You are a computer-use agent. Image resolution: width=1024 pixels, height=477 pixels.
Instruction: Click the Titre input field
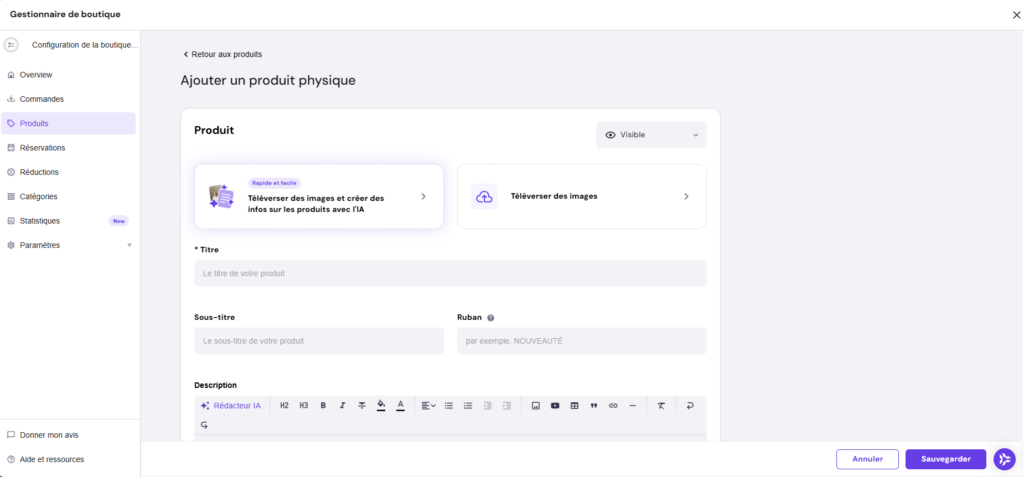pos(450,273)
